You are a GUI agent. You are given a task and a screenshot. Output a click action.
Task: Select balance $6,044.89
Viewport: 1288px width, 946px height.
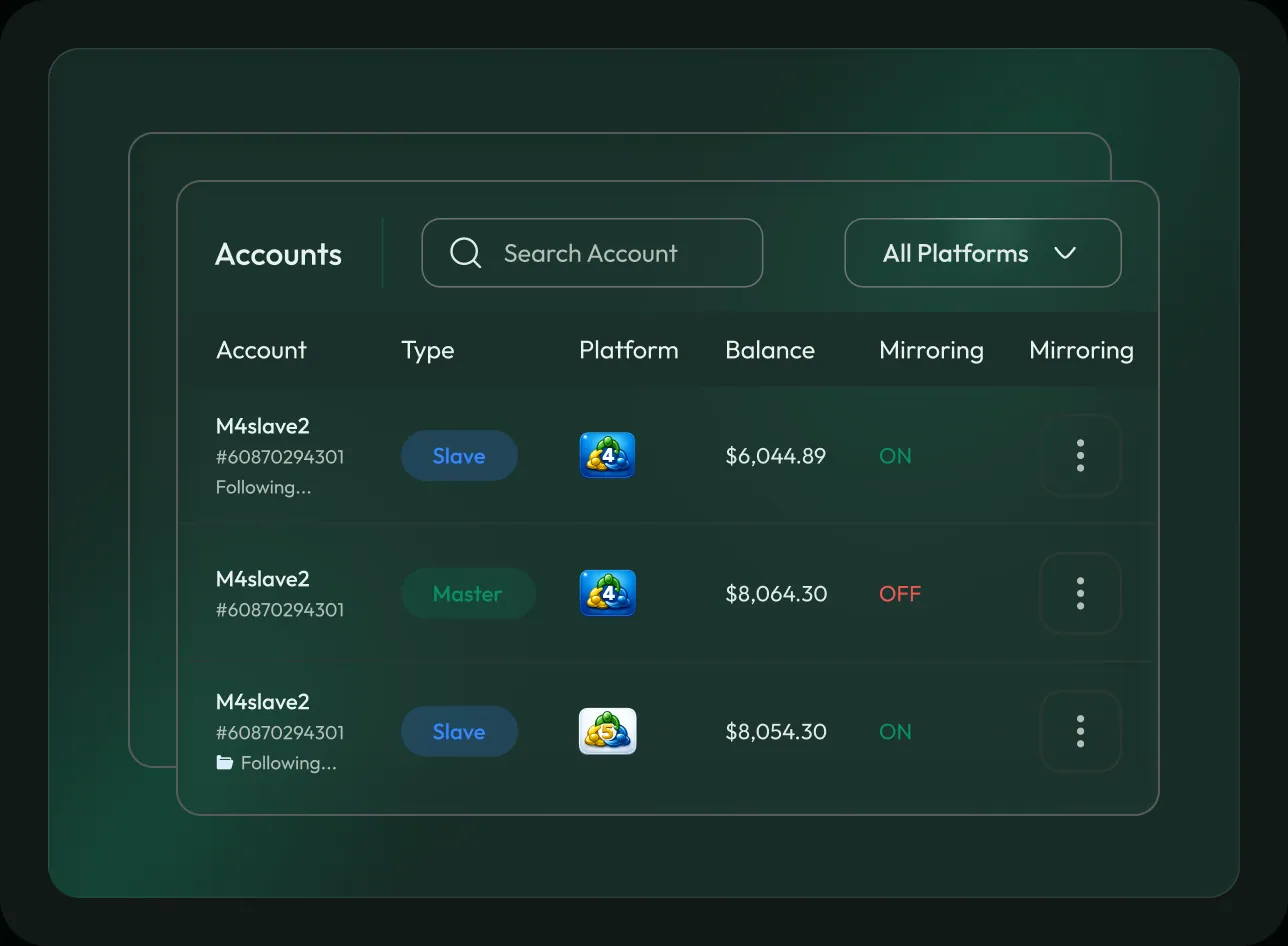pyautogui.click(x=776, y=456)
